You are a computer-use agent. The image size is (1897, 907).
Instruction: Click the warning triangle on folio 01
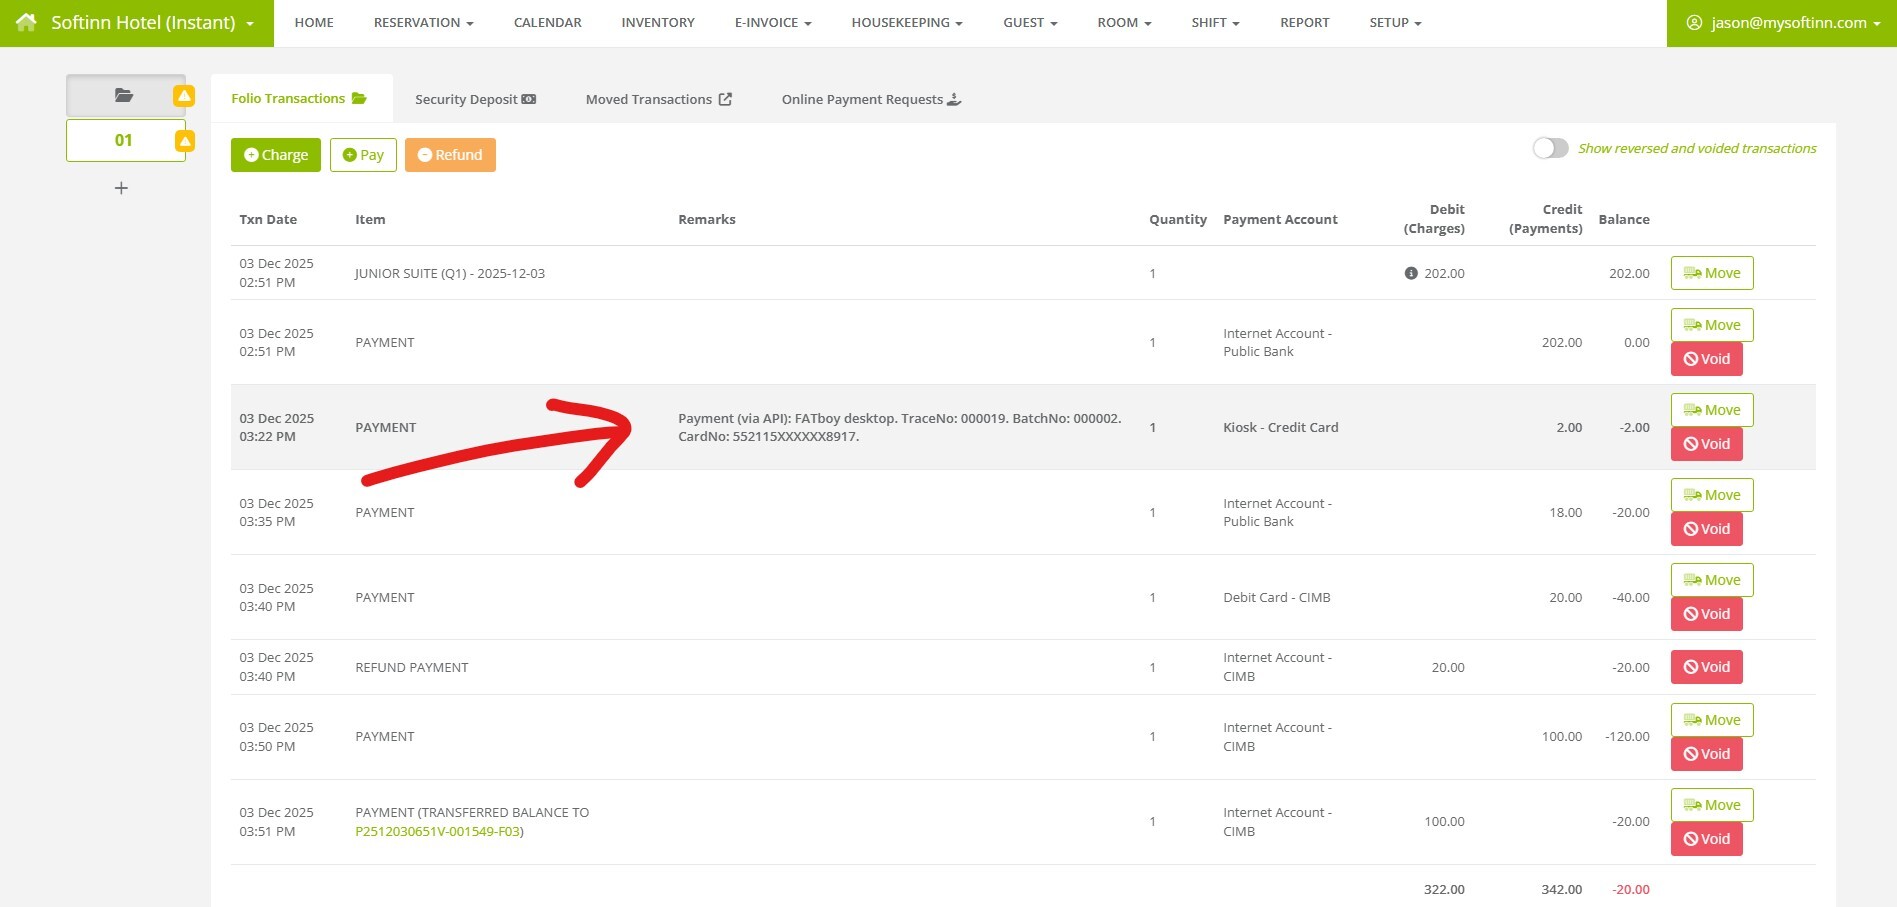coord(183,140)
